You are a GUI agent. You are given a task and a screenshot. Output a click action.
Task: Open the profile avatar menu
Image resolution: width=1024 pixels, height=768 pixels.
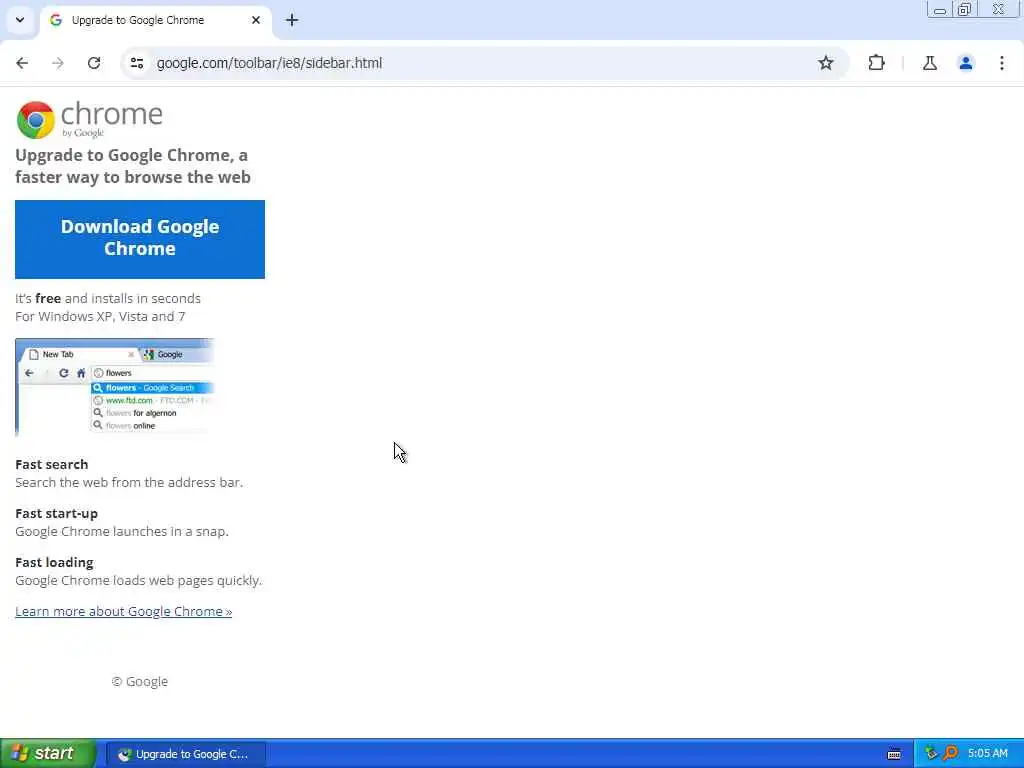coord(965,63)
